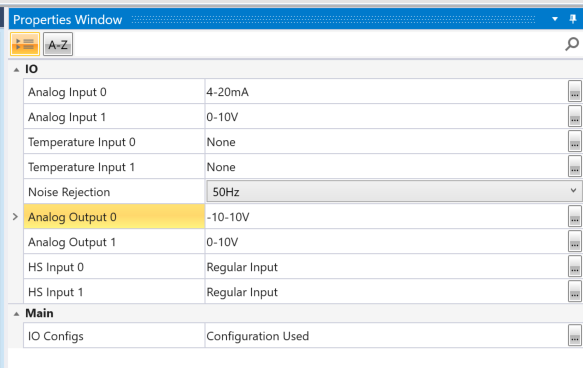583x368 pixels.
Task: Switch to categorized property view
Action: (x=25, y=44)
